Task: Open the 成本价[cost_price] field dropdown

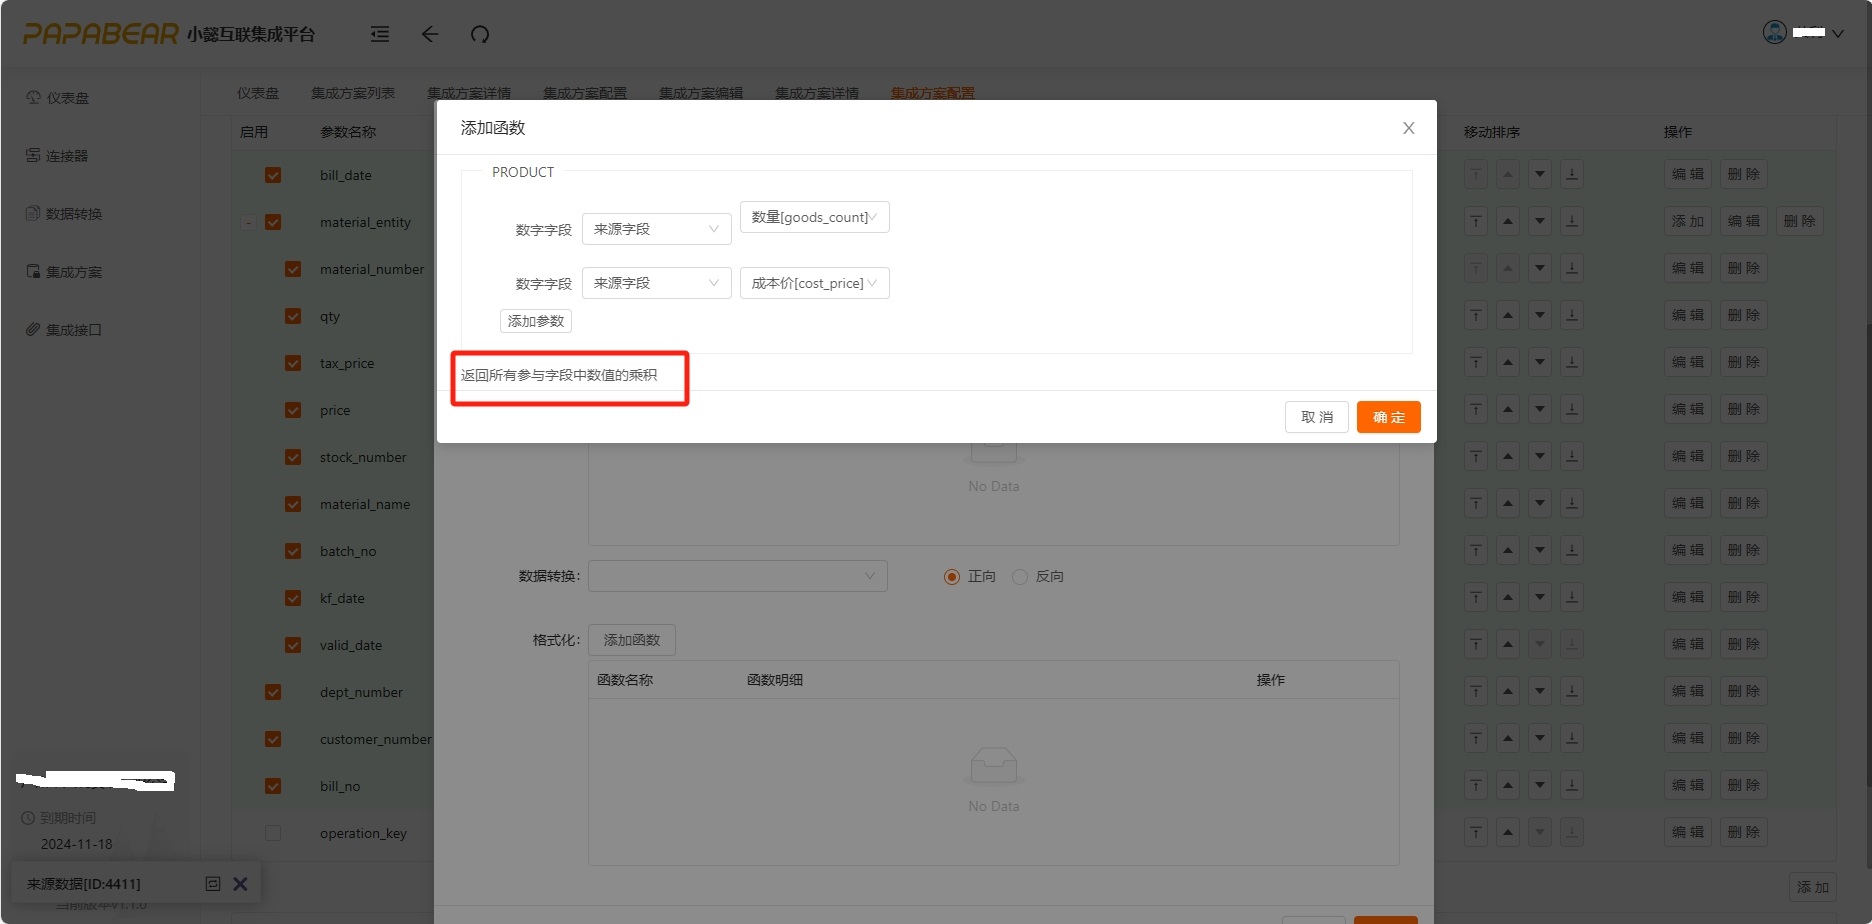Action: pos(814,283)
